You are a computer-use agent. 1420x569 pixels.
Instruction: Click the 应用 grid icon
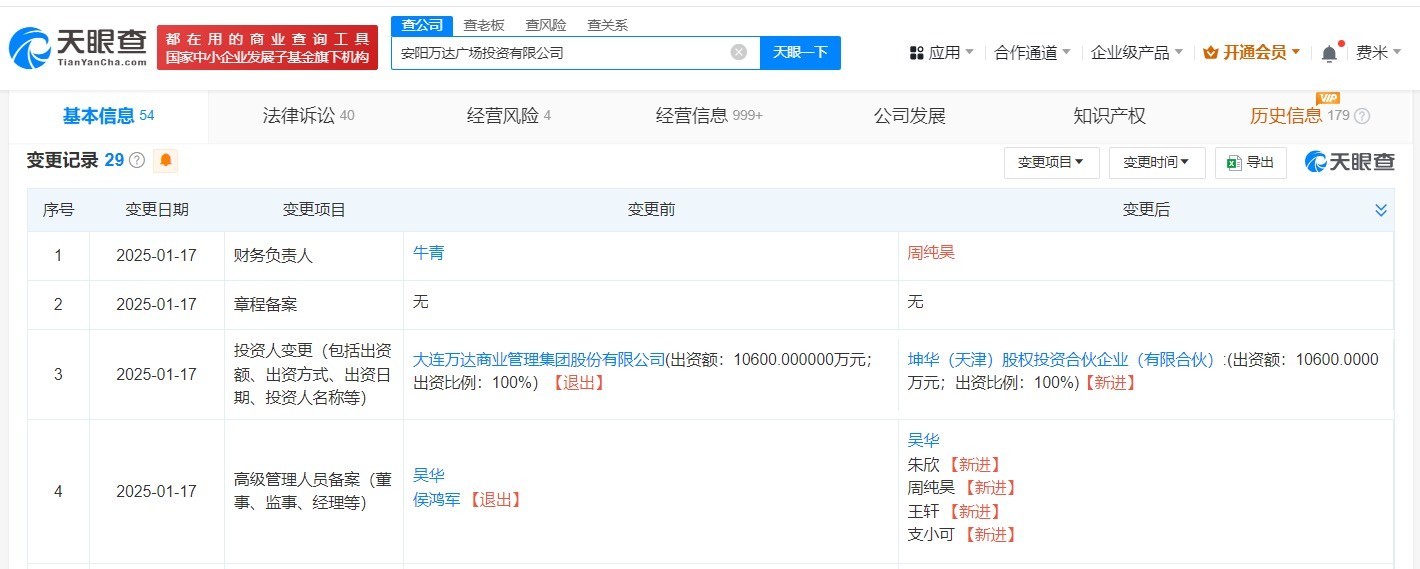tap(916, 53)
